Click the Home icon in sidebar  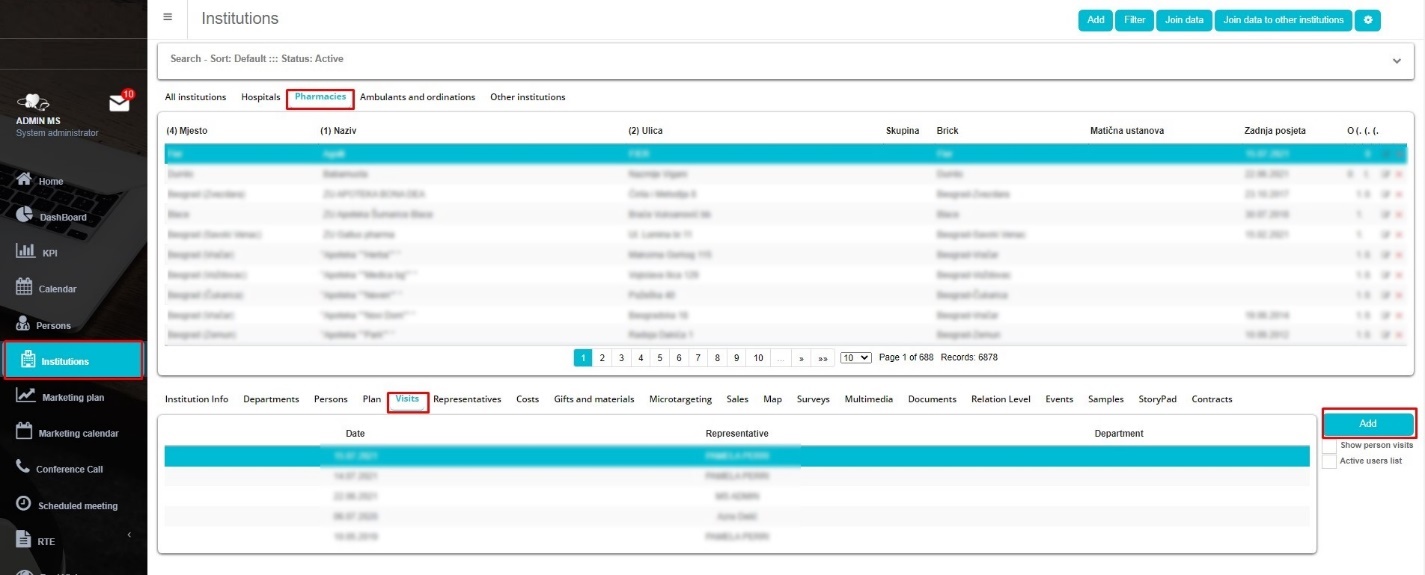(25, 180)
